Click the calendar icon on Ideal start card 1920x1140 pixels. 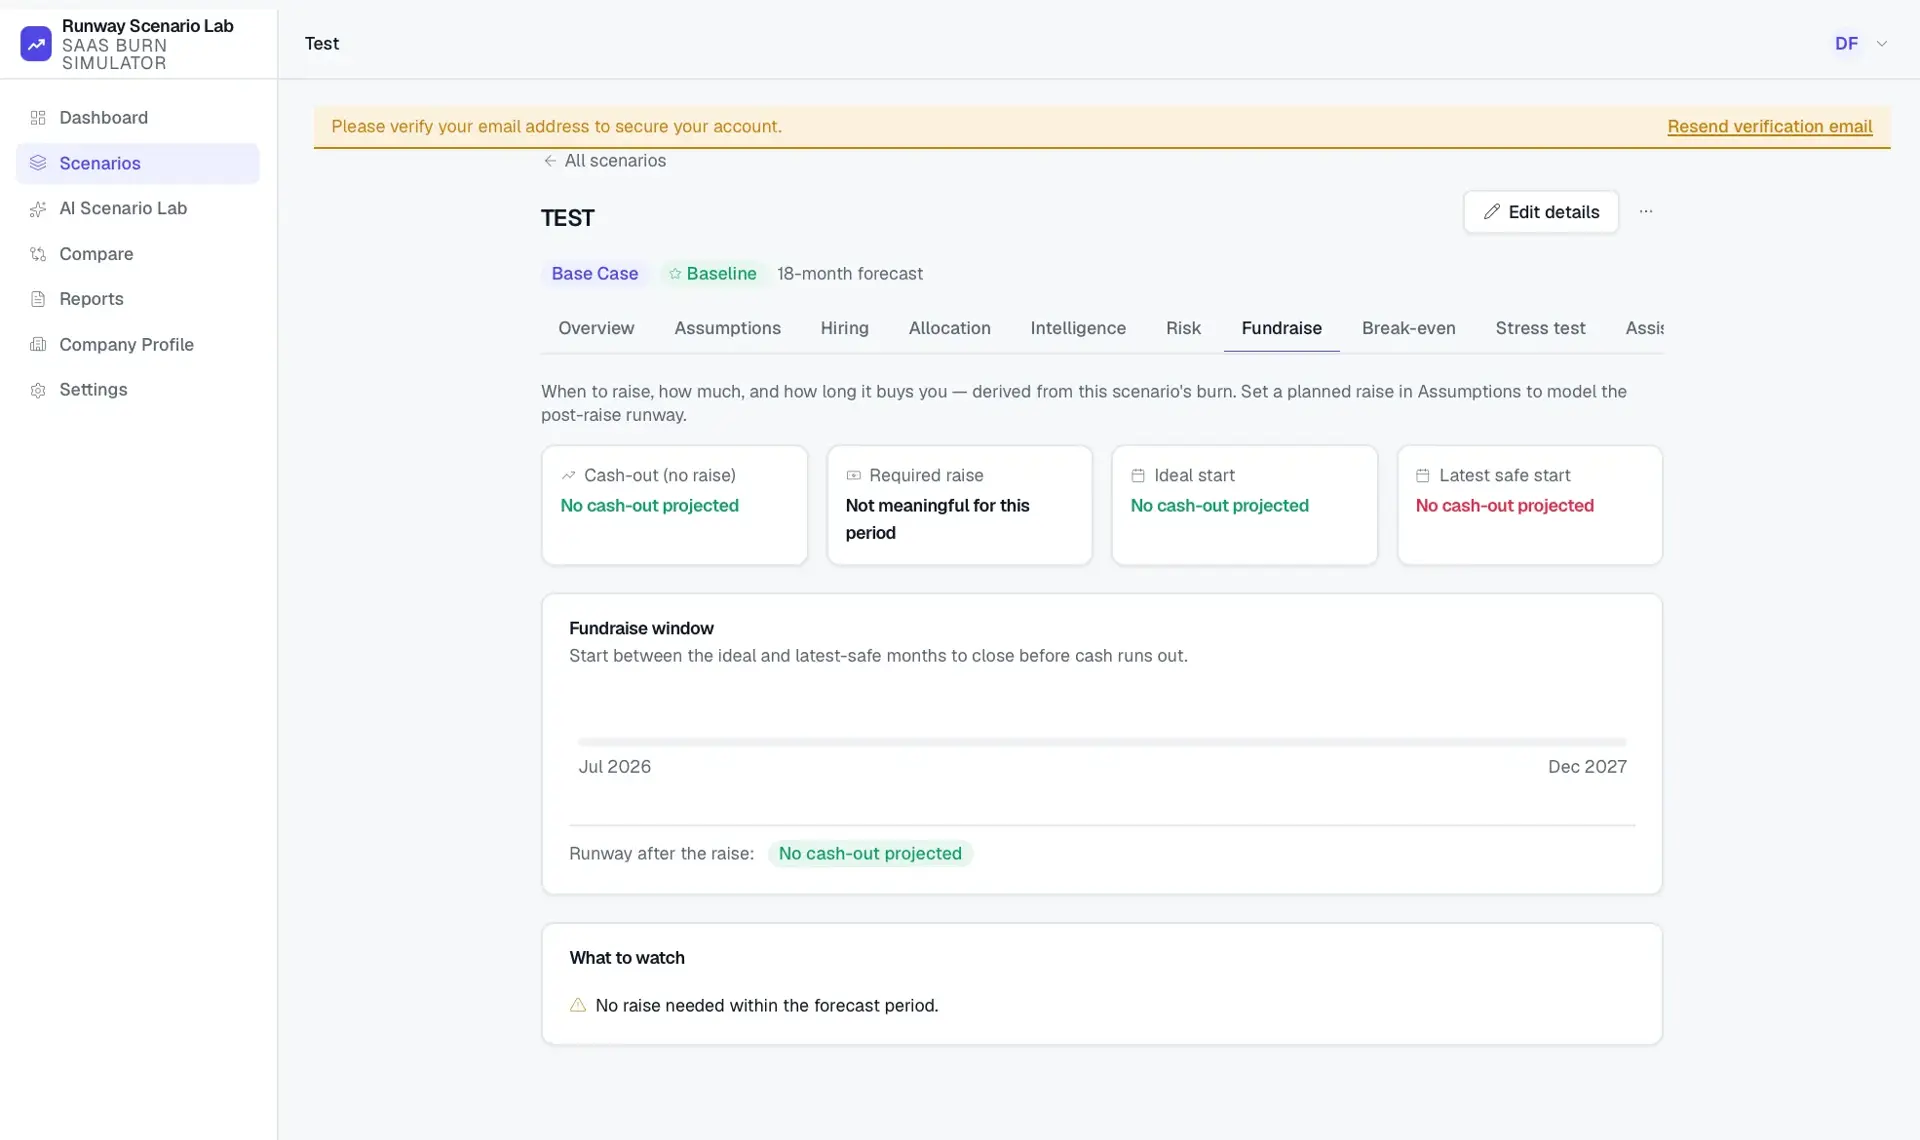pos(1138,476)
